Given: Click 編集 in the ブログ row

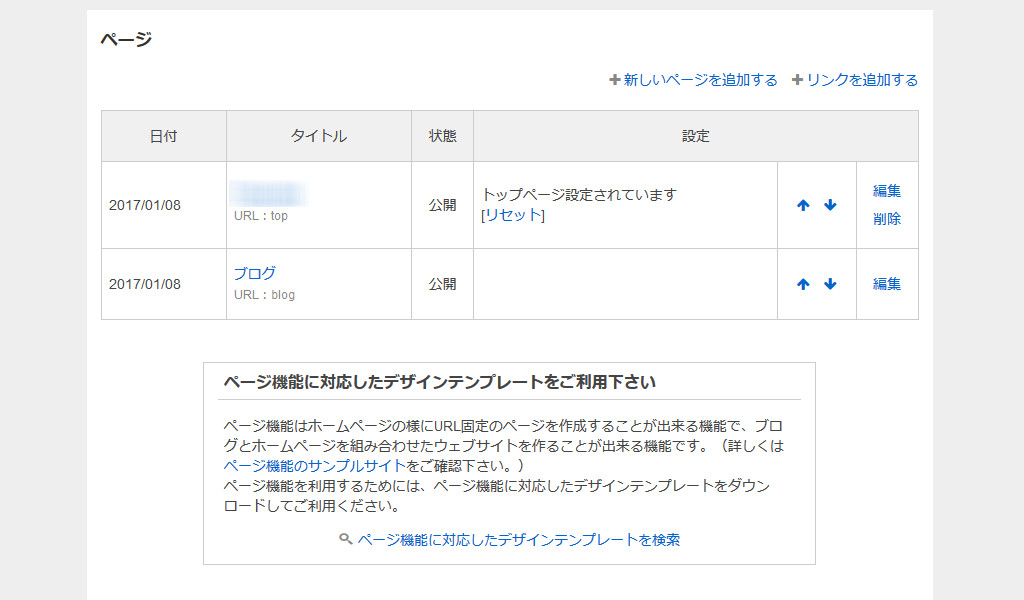Looking at the screenshot, I should [887, 284].
